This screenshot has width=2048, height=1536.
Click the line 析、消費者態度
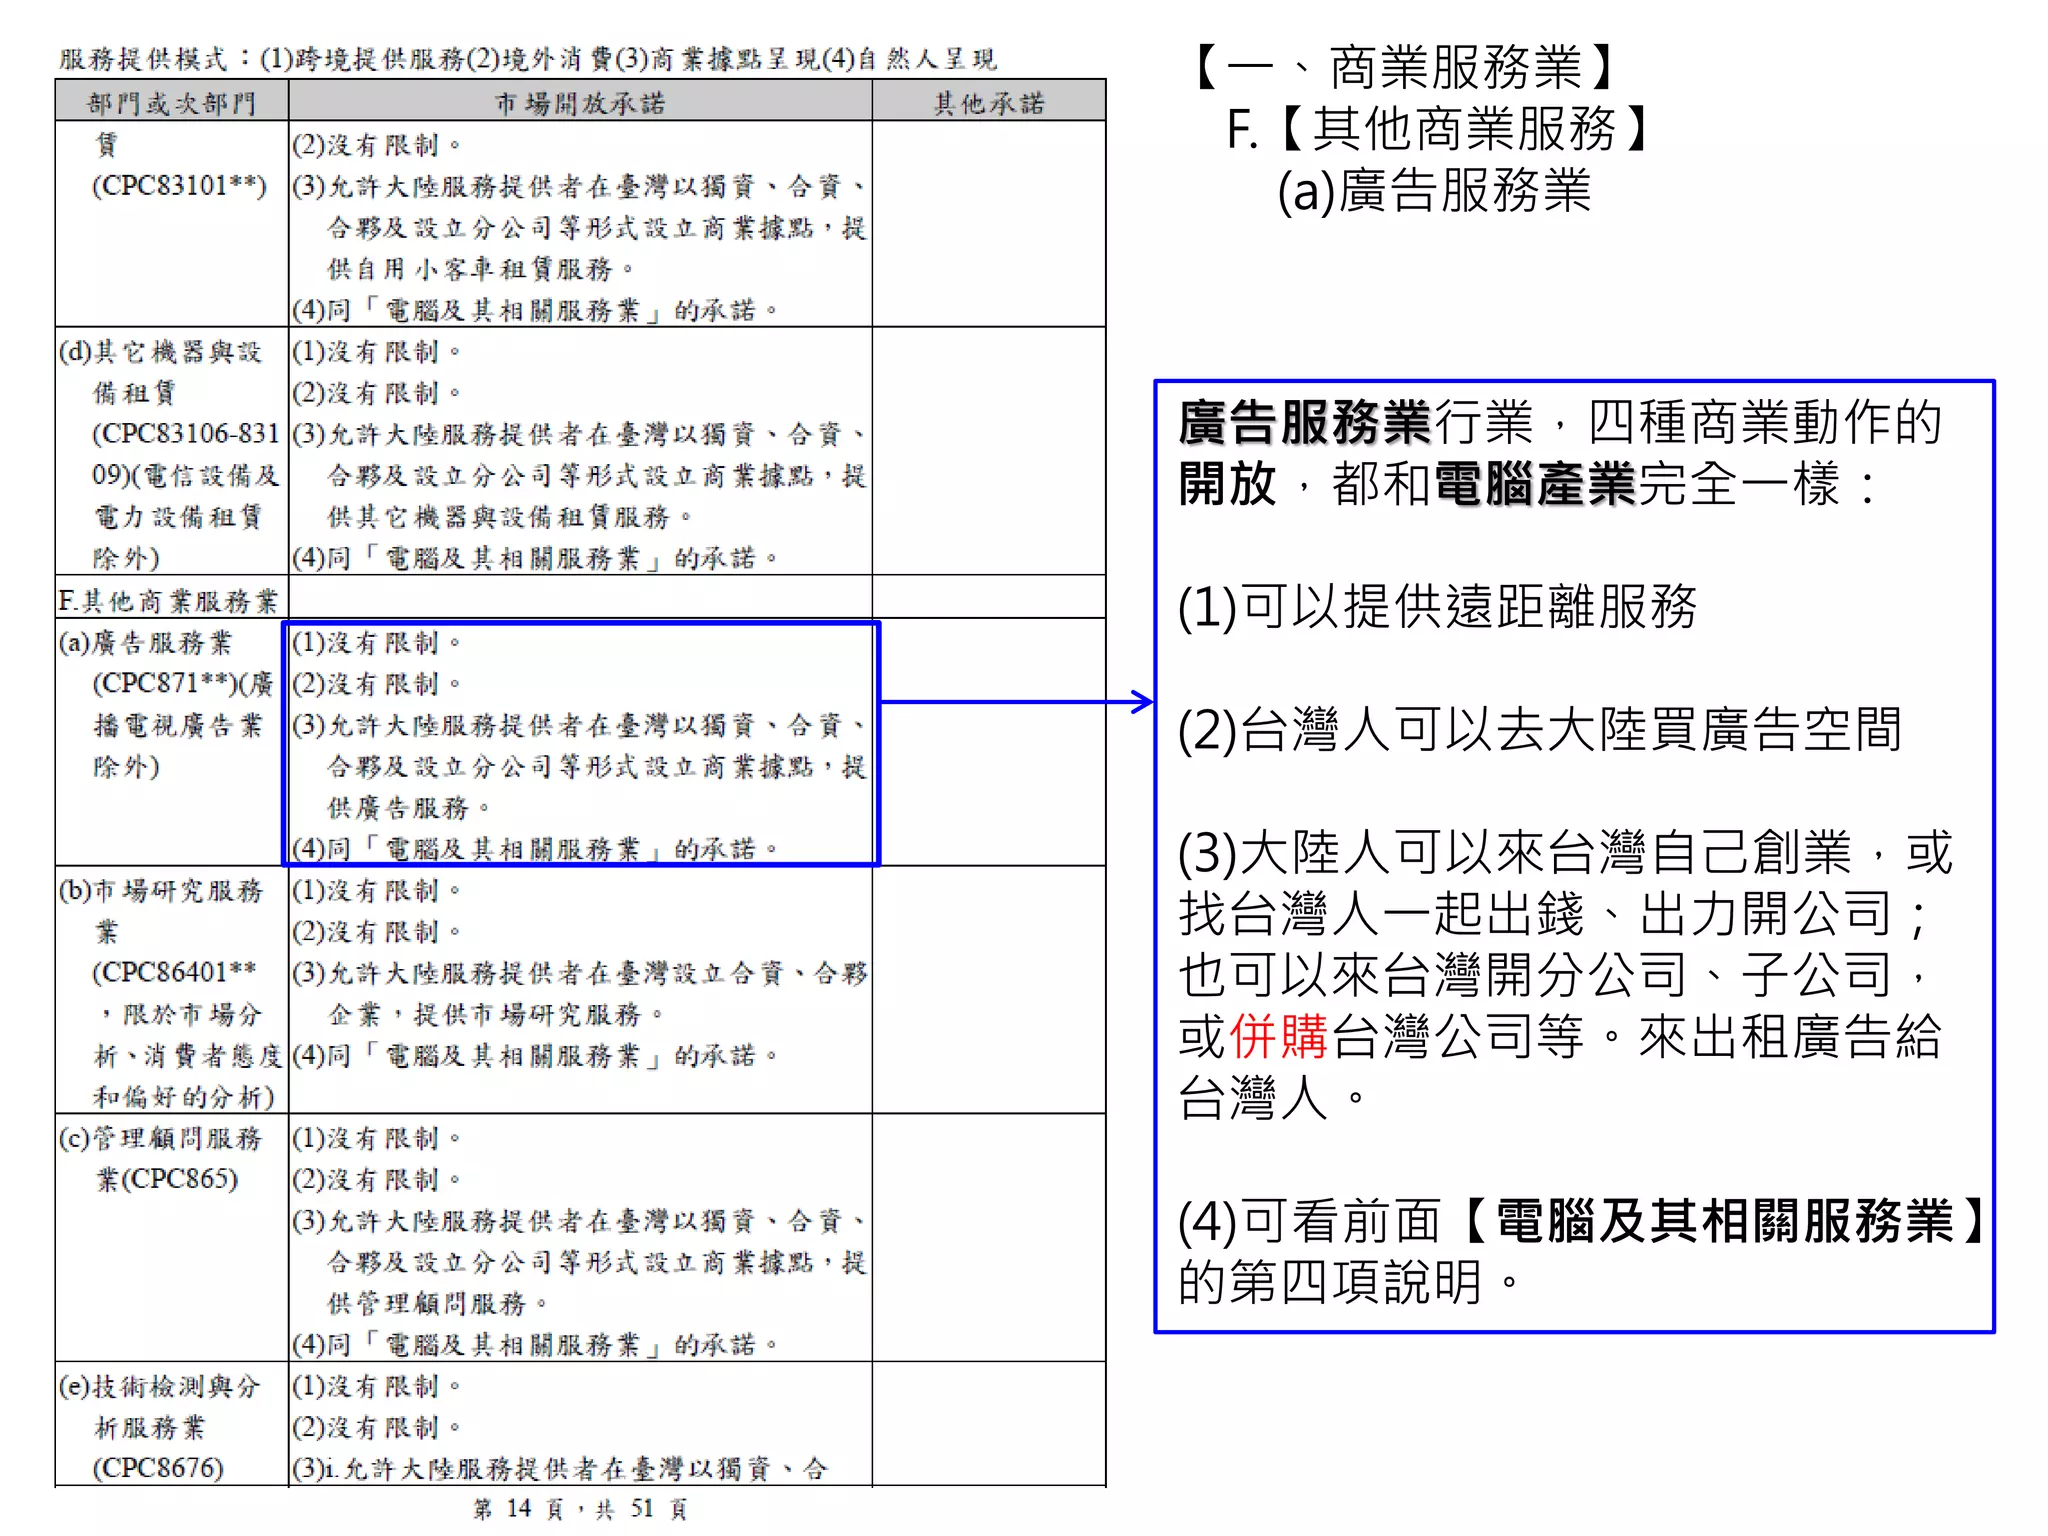[x=188, y=1055]
